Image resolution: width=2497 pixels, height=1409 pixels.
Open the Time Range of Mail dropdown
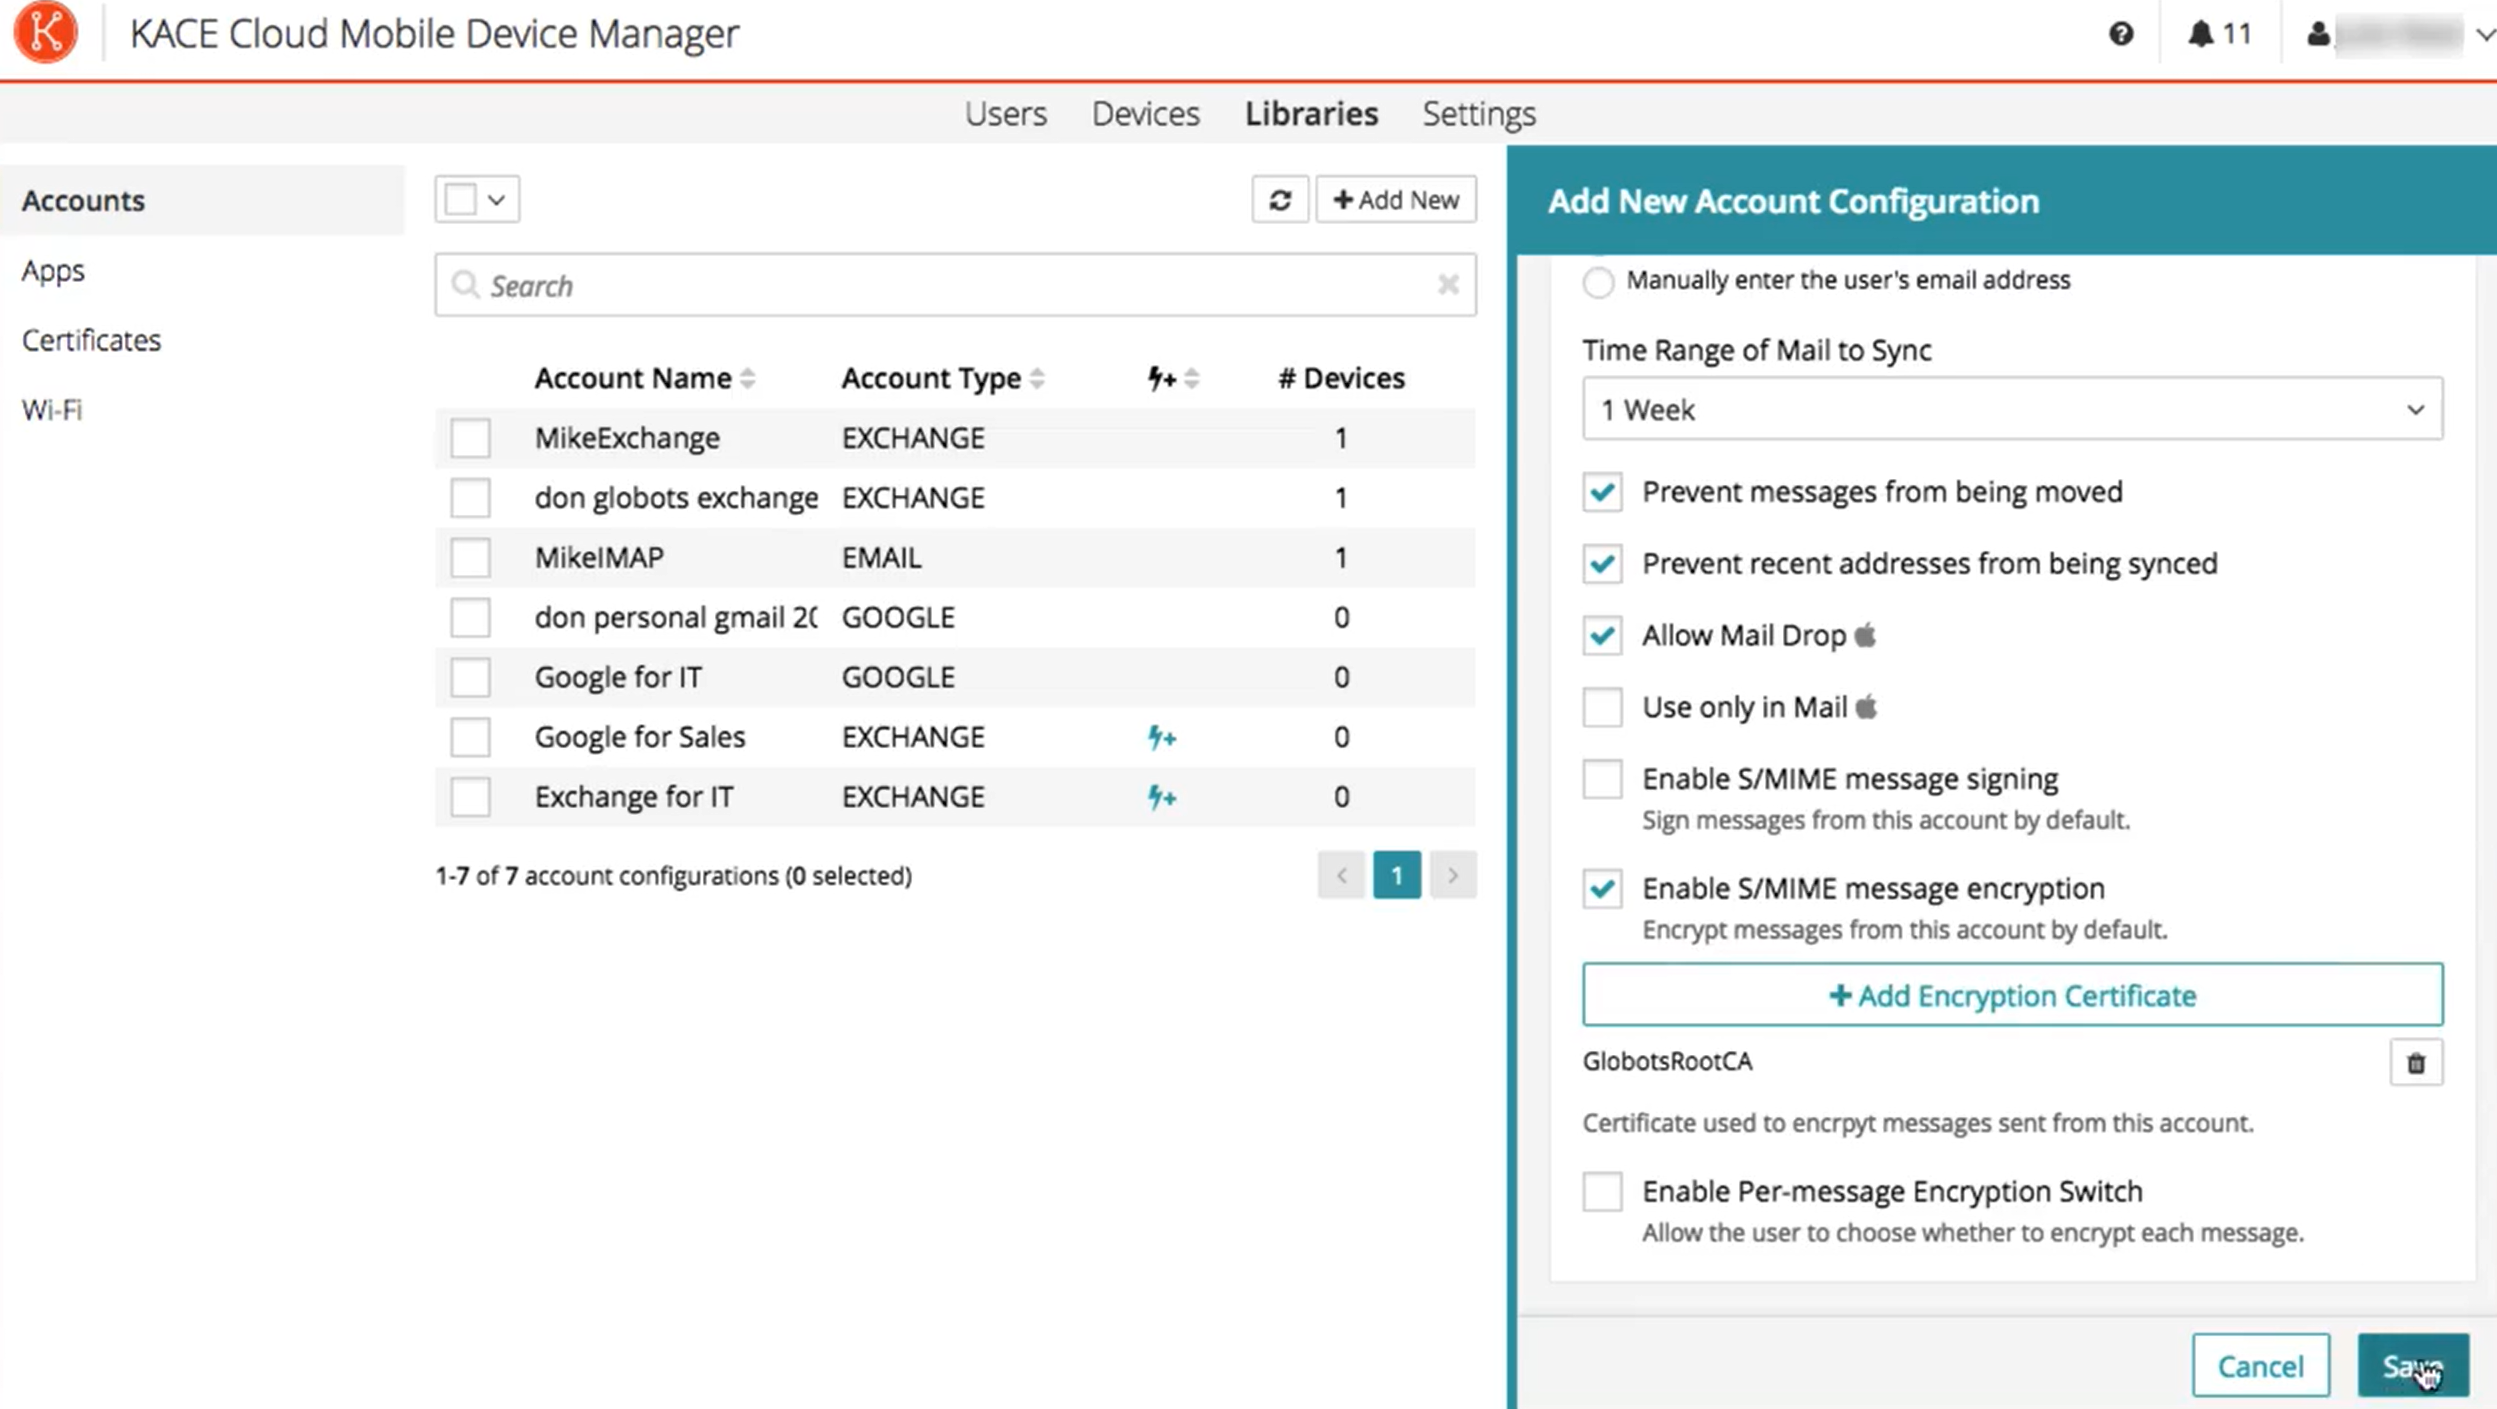click(2012, 409)
